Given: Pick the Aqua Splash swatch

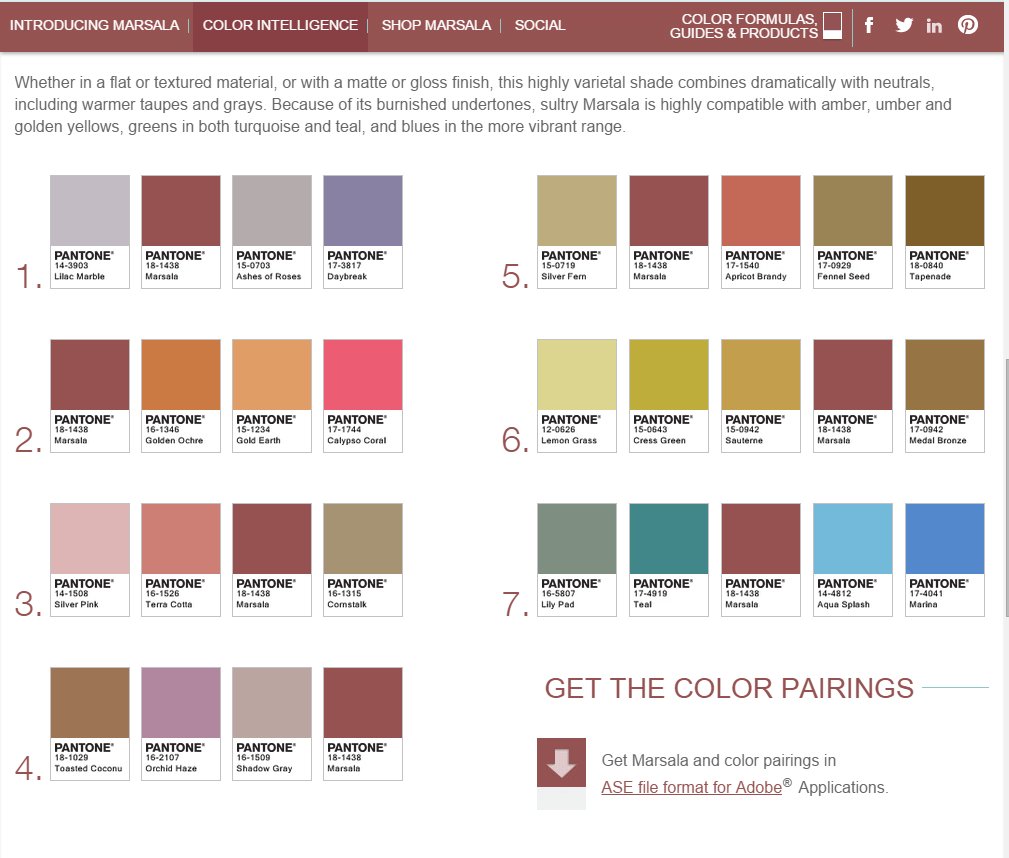Looking at the screenshot, I should [x=853, y=560].
